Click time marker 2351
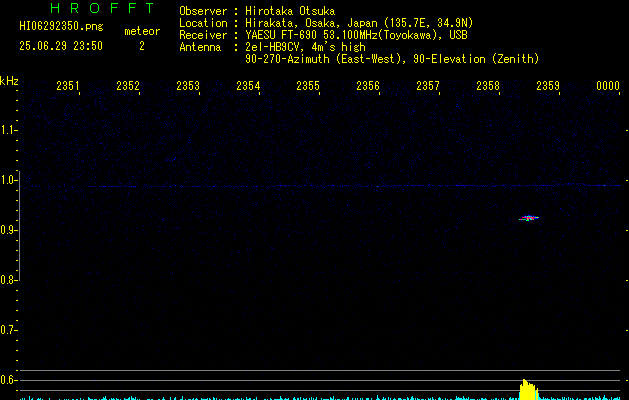This screenshot has height=400, width=629. tap(68, 86)
